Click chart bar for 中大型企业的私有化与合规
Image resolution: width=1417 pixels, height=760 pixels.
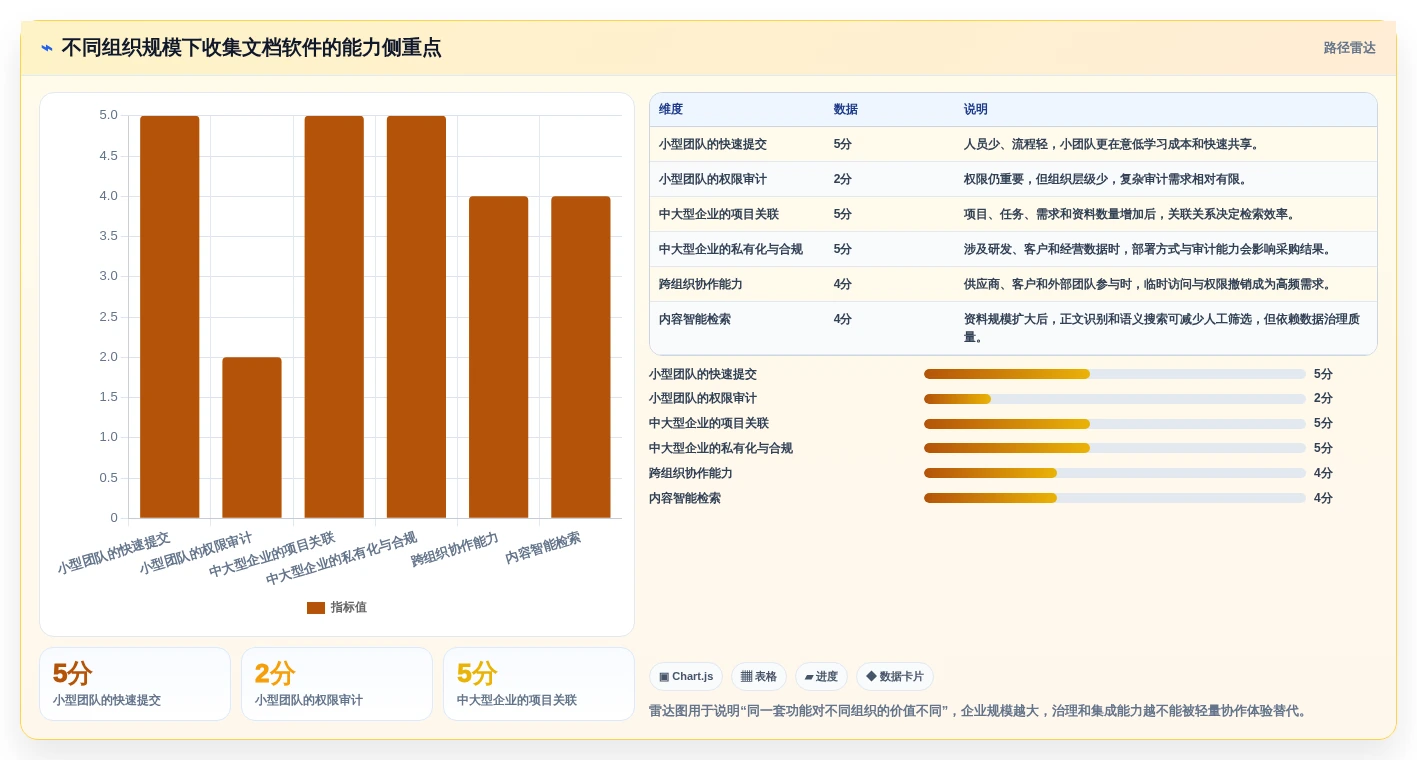(416, 317)
